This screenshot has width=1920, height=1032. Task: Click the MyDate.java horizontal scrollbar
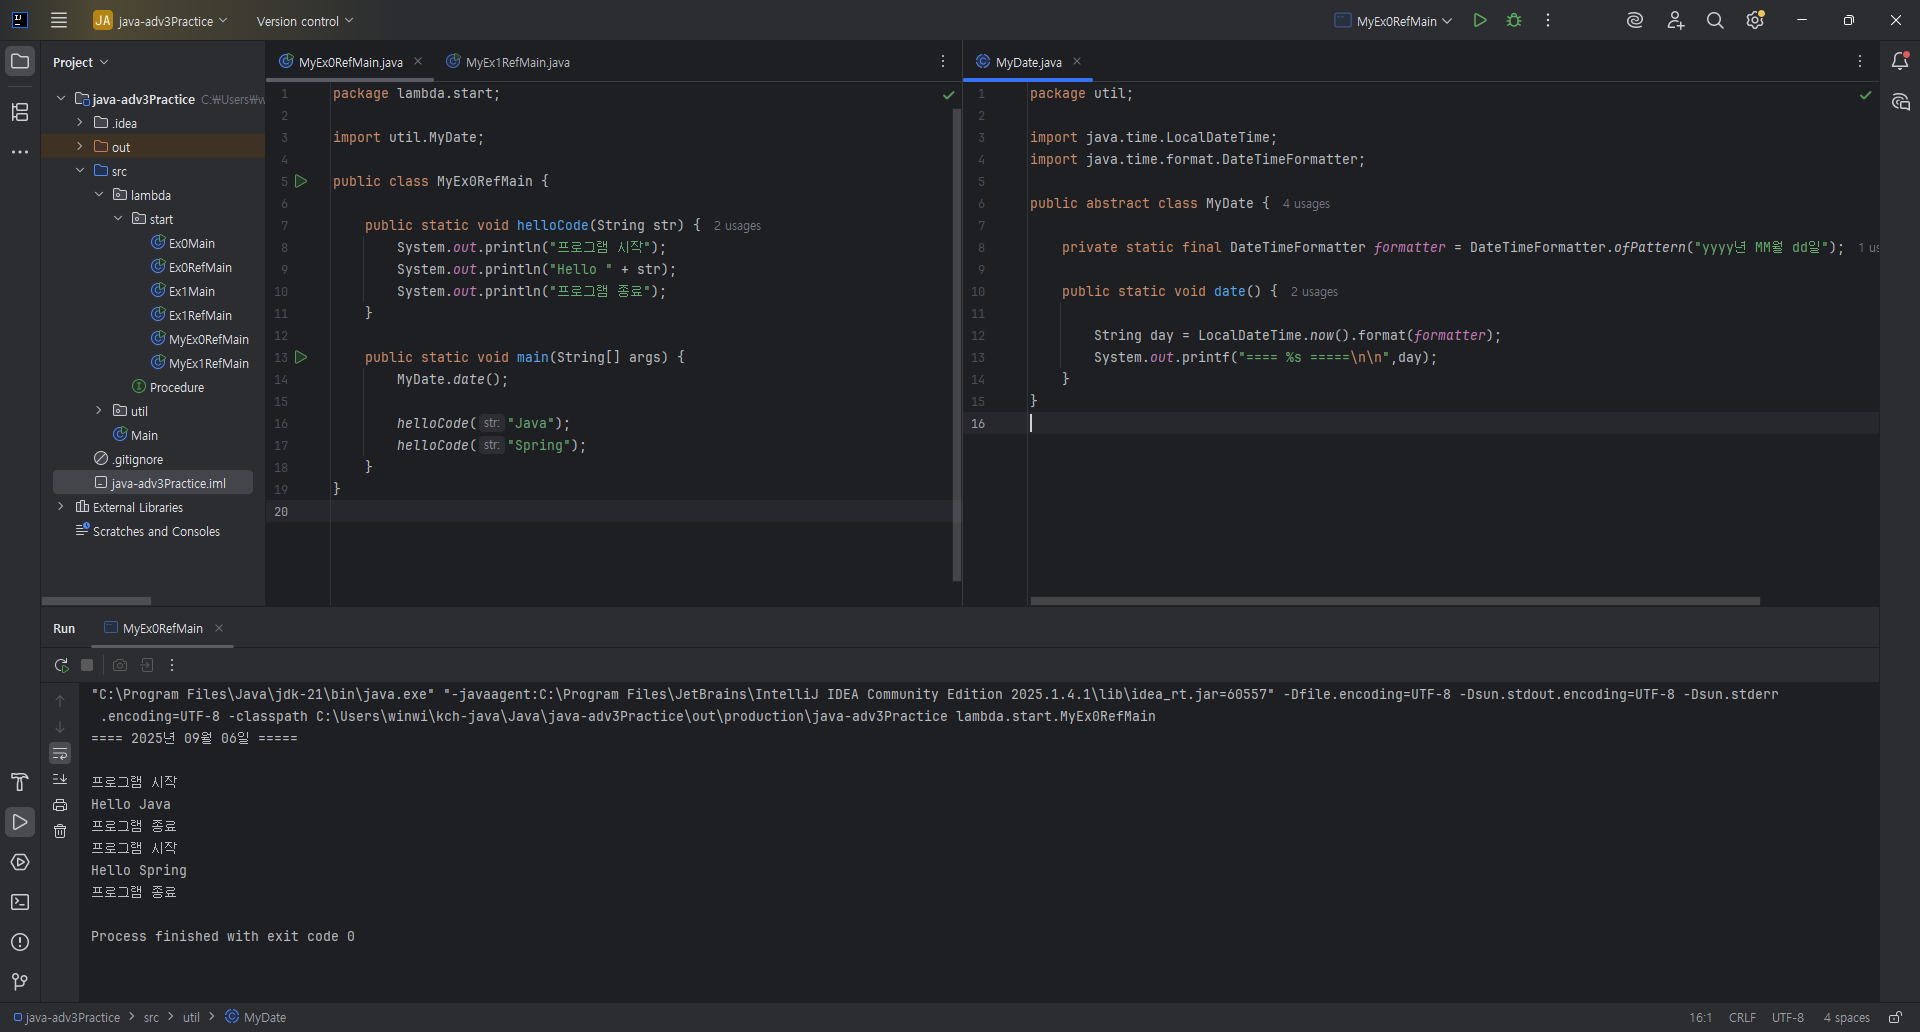pyautogui.click(x=1395, y=601)
